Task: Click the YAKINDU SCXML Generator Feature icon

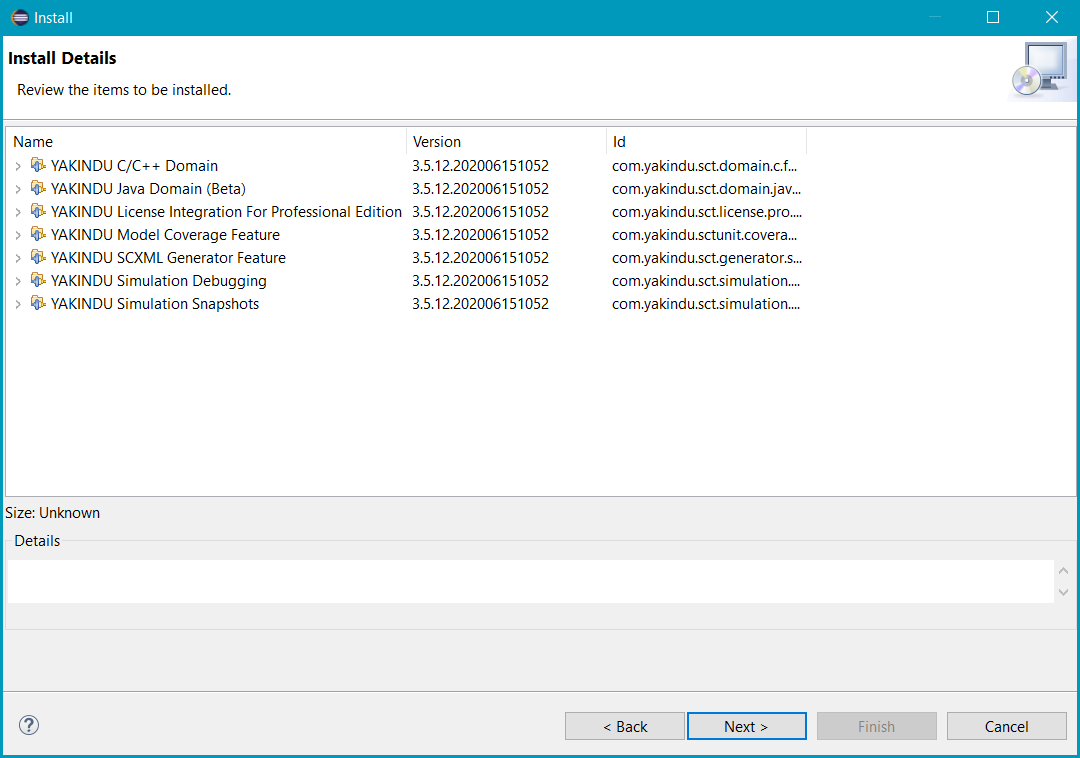Action: click(x=39, y=257)
